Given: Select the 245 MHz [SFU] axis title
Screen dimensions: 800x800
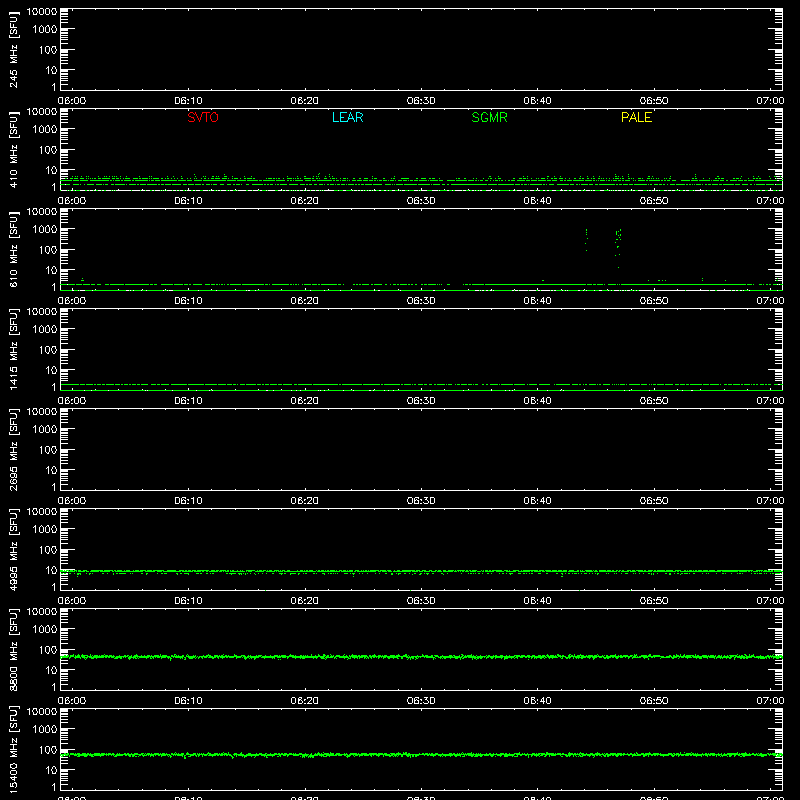Looking at the screenshot, I should point(13,49).
